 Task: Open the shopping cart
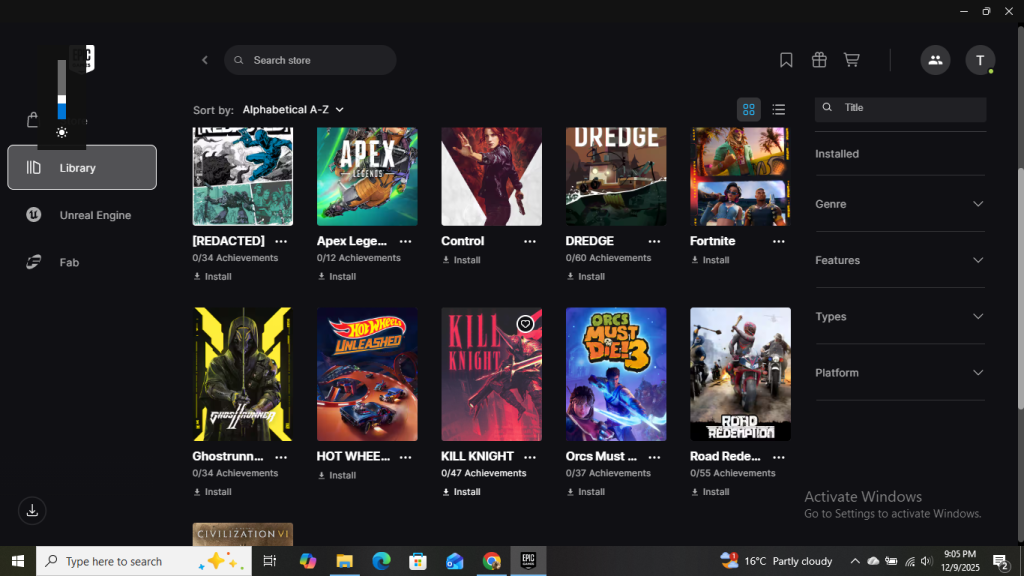click(x=851, y=60)
